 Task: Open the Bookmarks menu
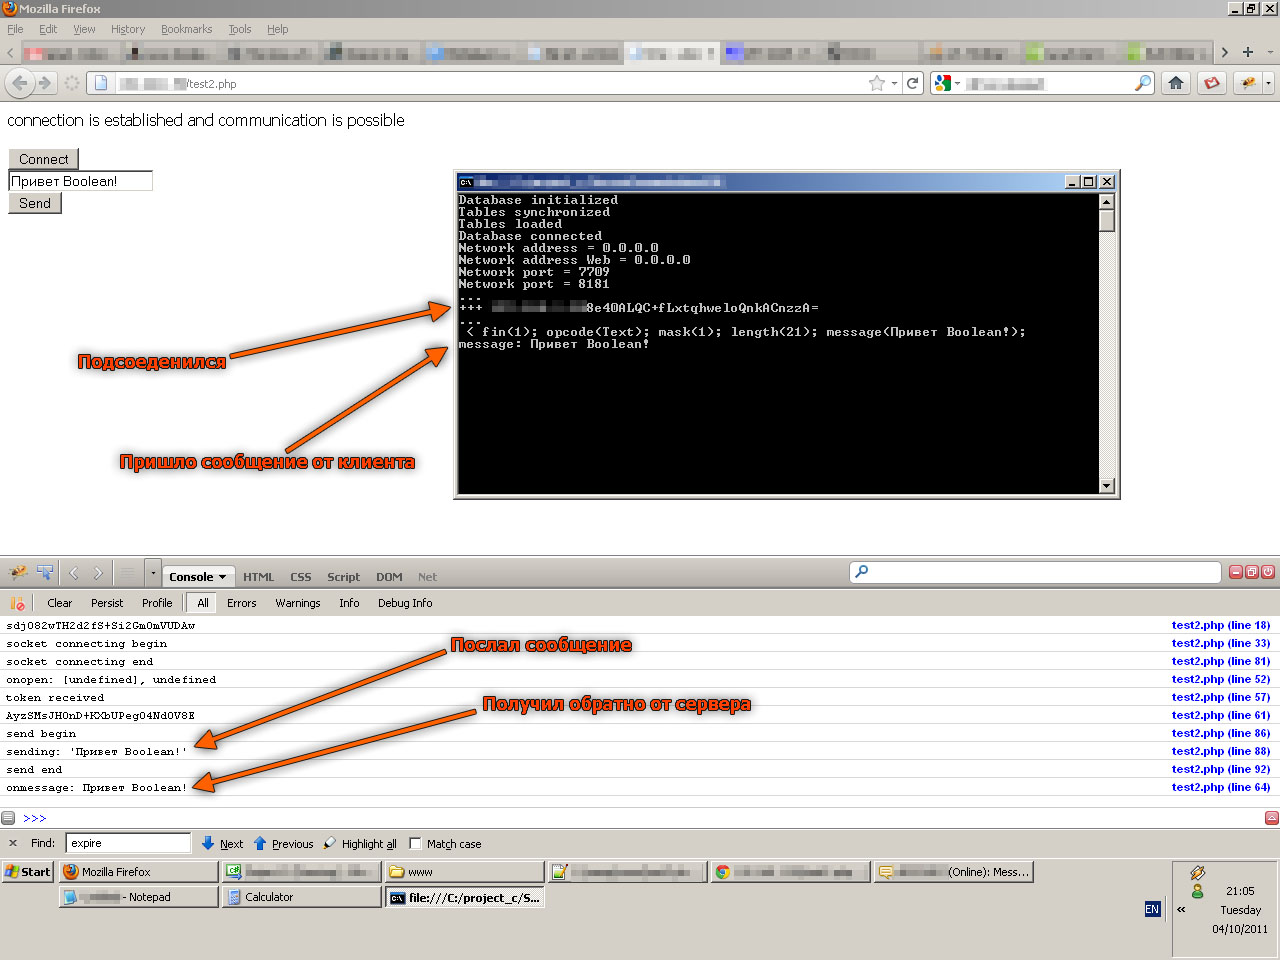(x=186, y=29)
